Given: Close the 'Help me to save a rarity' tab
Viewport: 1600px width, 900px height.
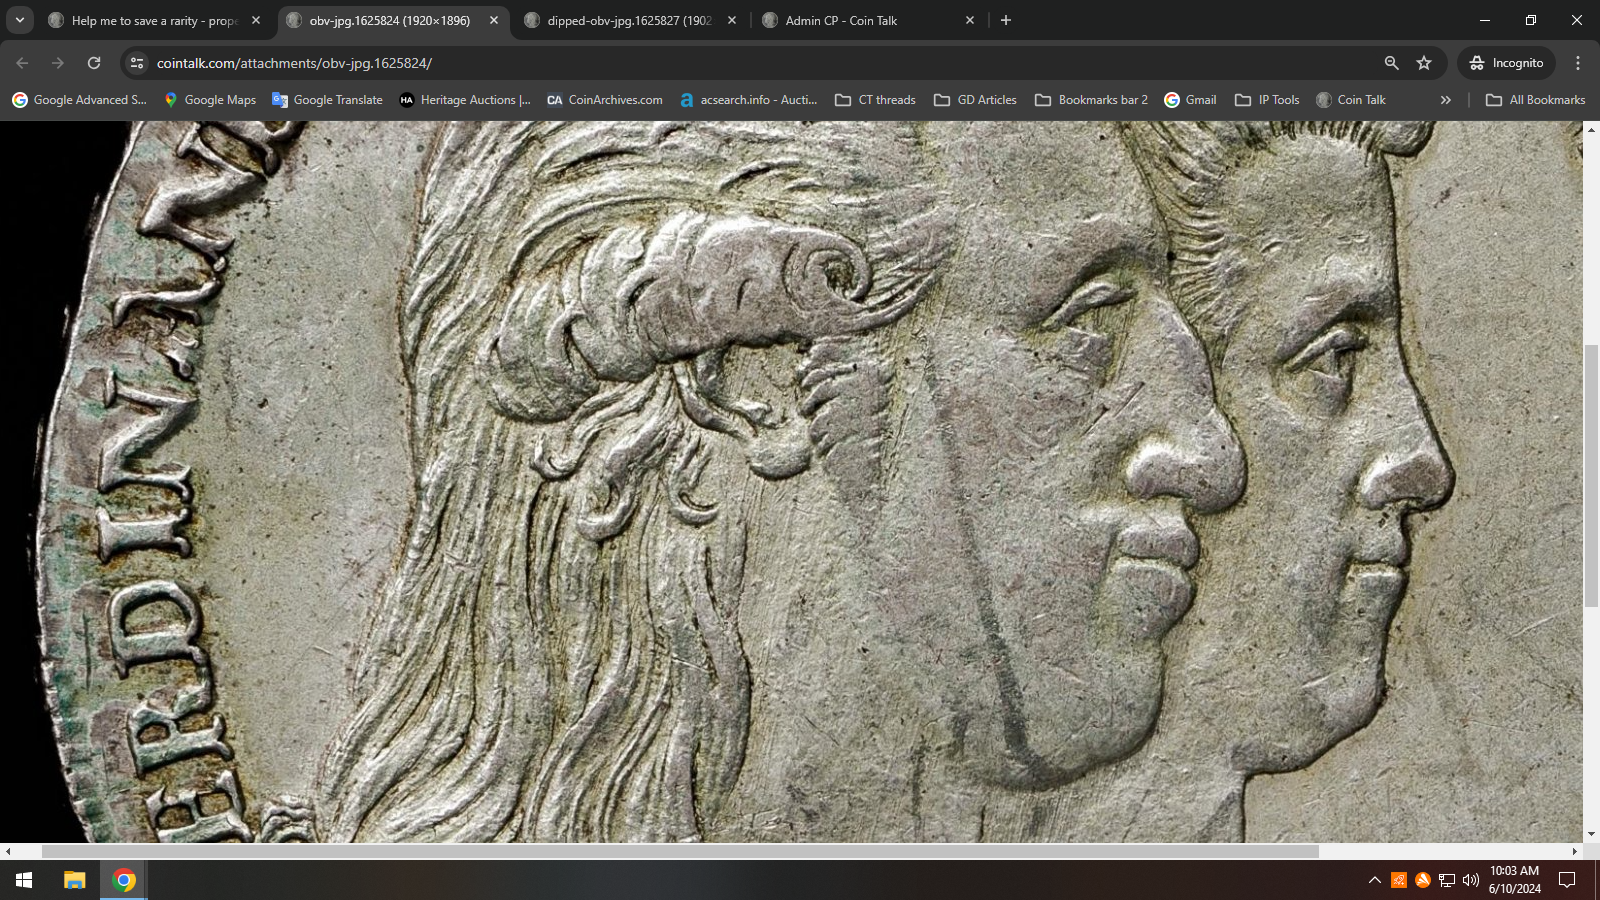Looking at the screenshot, I should pyautogui.click(x=256, y=20).
